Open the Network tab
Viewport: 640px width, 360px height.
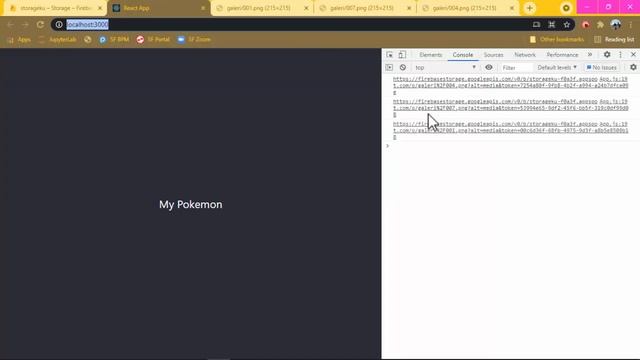click(524, 55)
